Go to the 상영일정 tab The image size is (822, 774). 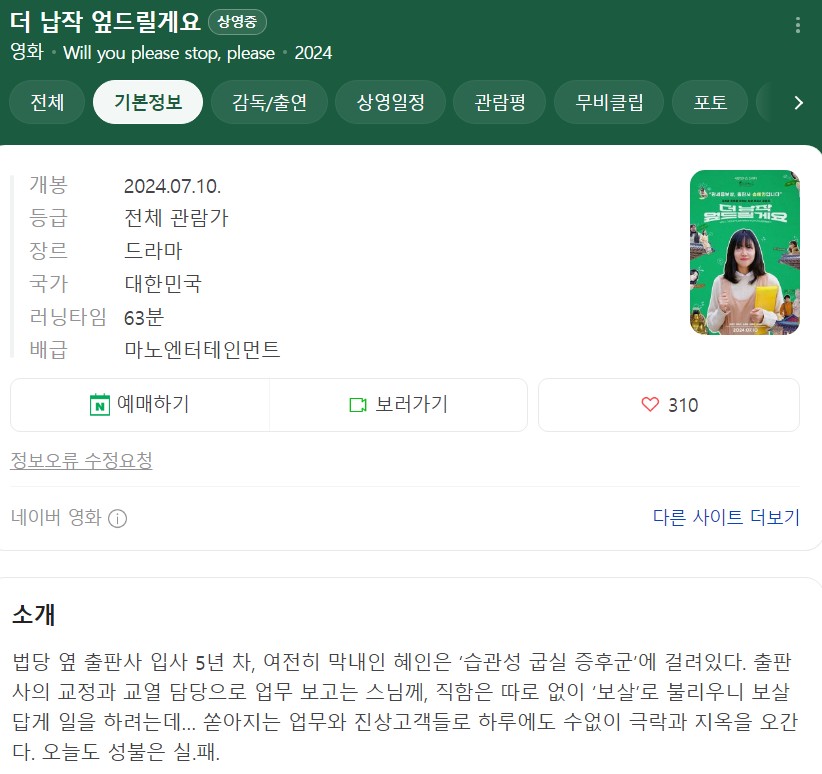tap(391, 102)
